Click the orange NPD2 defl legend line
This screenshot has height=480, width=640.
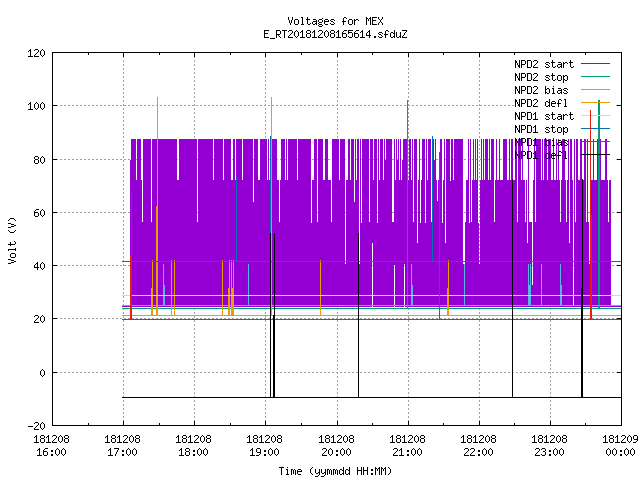596,102
